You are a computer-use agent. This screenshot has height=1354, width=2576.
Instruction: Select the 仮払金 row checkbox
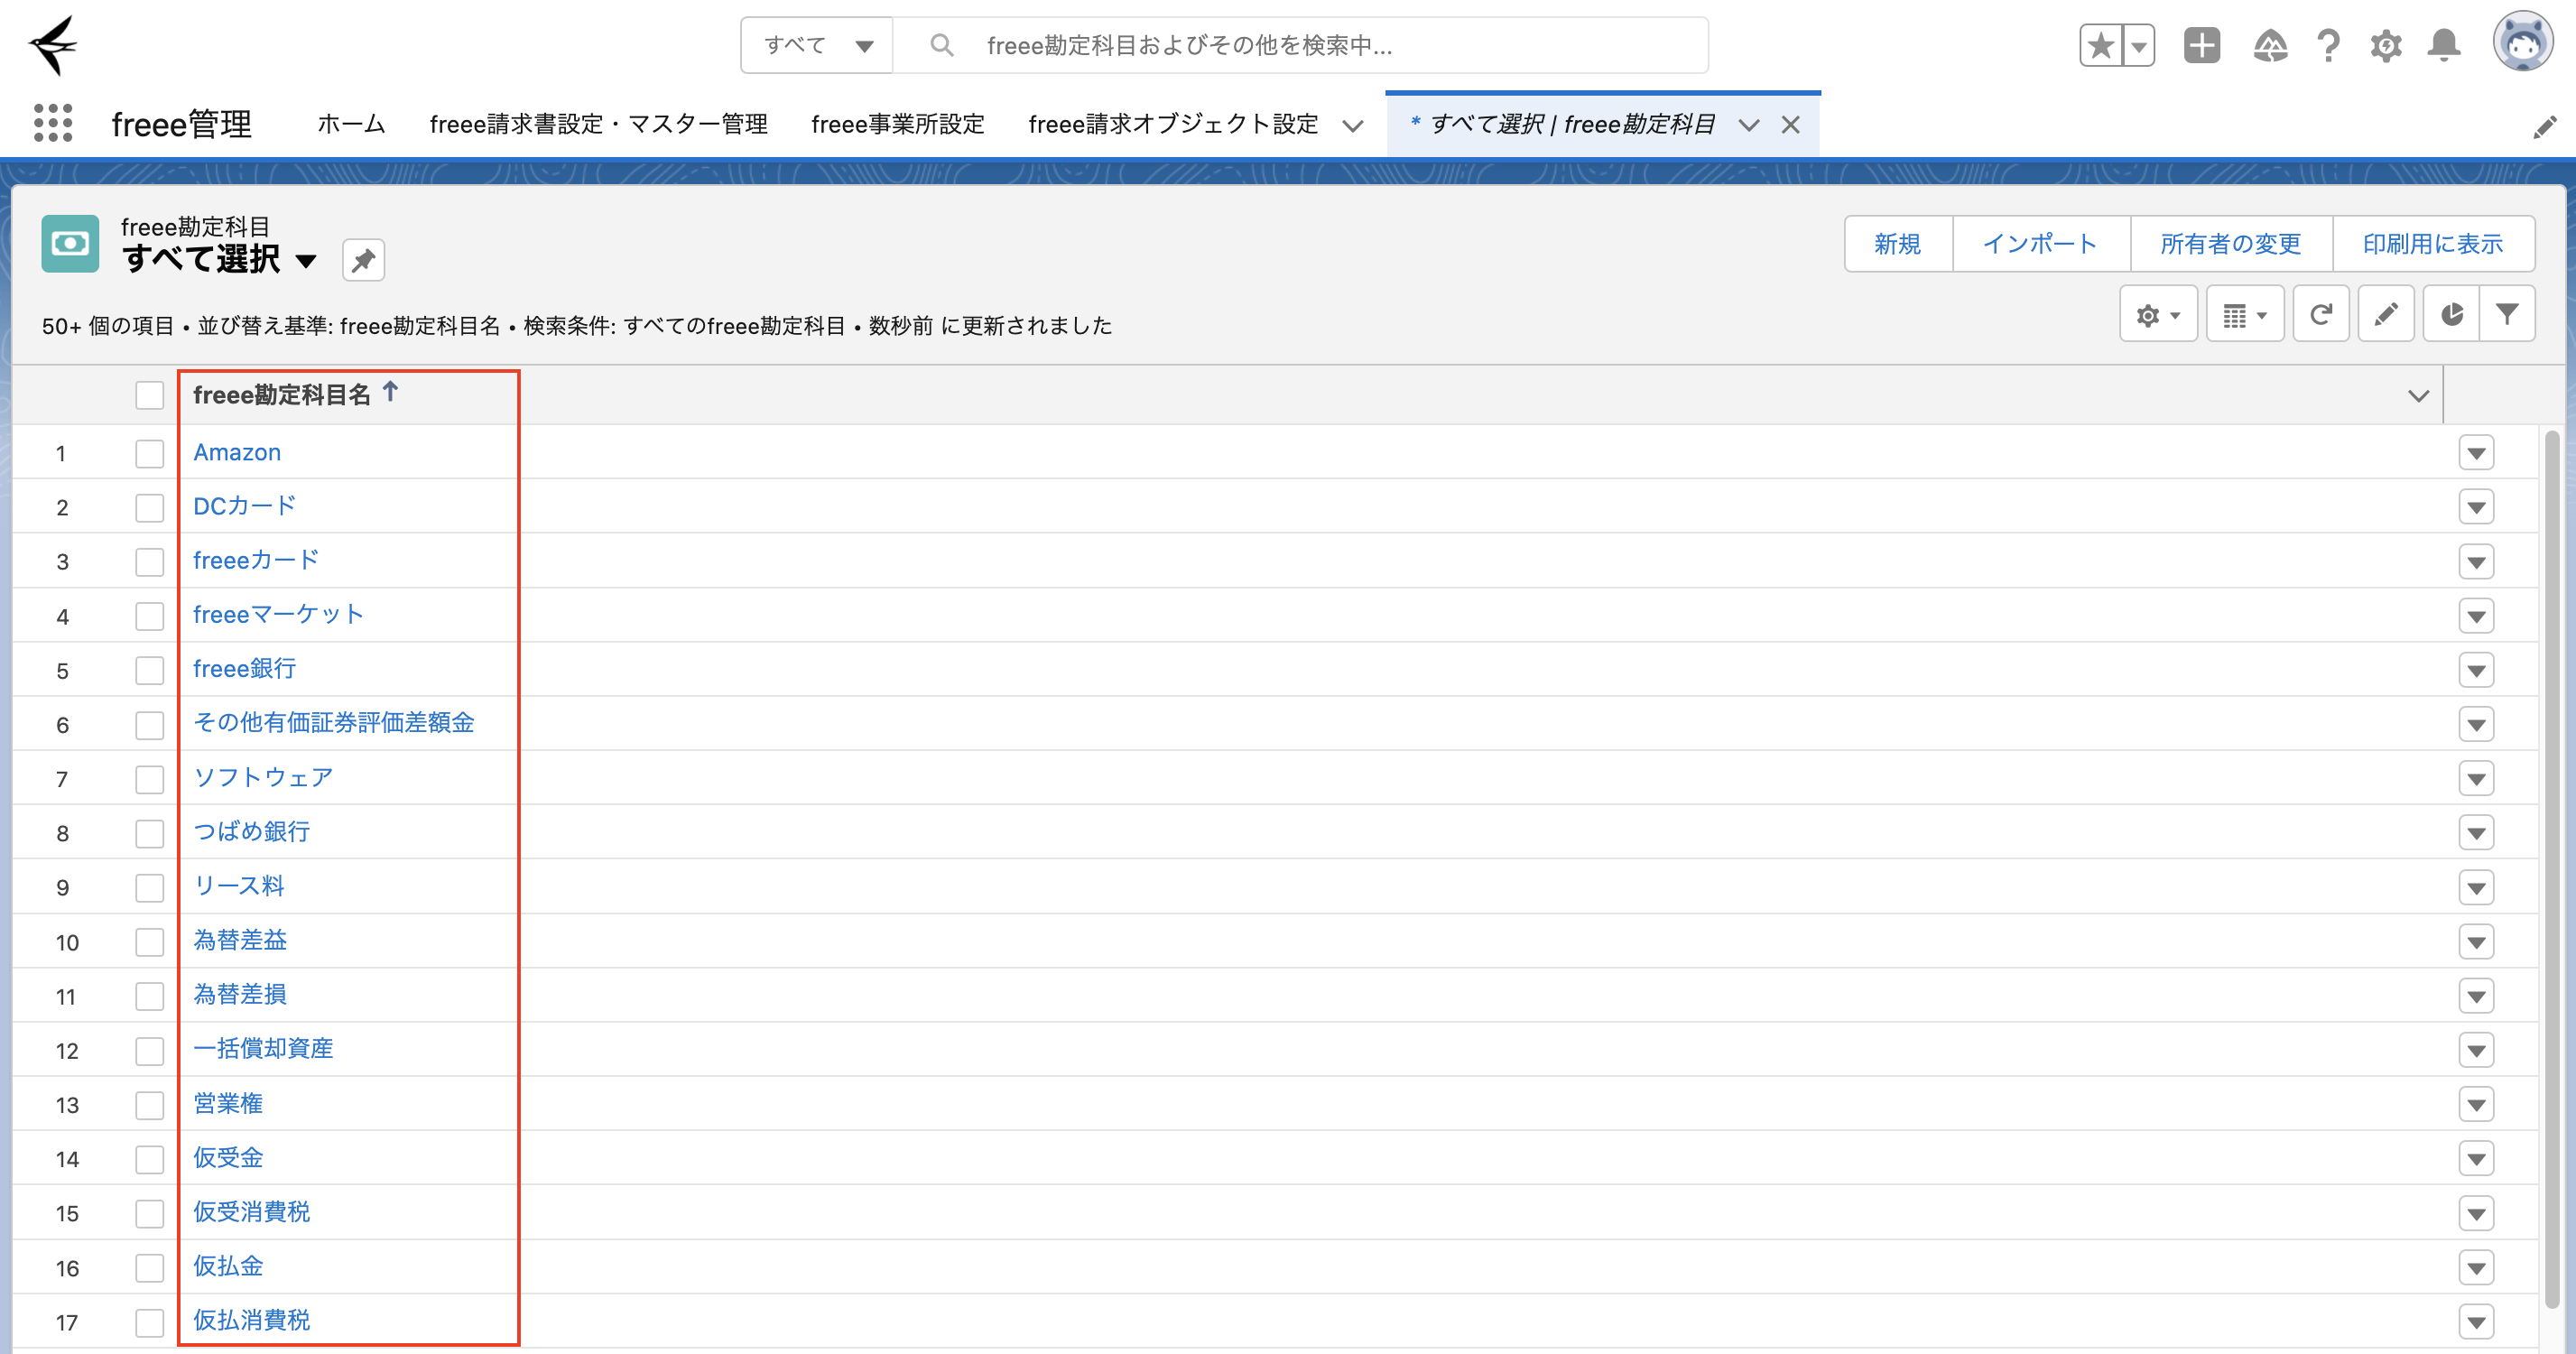(x=149, y=1268)
